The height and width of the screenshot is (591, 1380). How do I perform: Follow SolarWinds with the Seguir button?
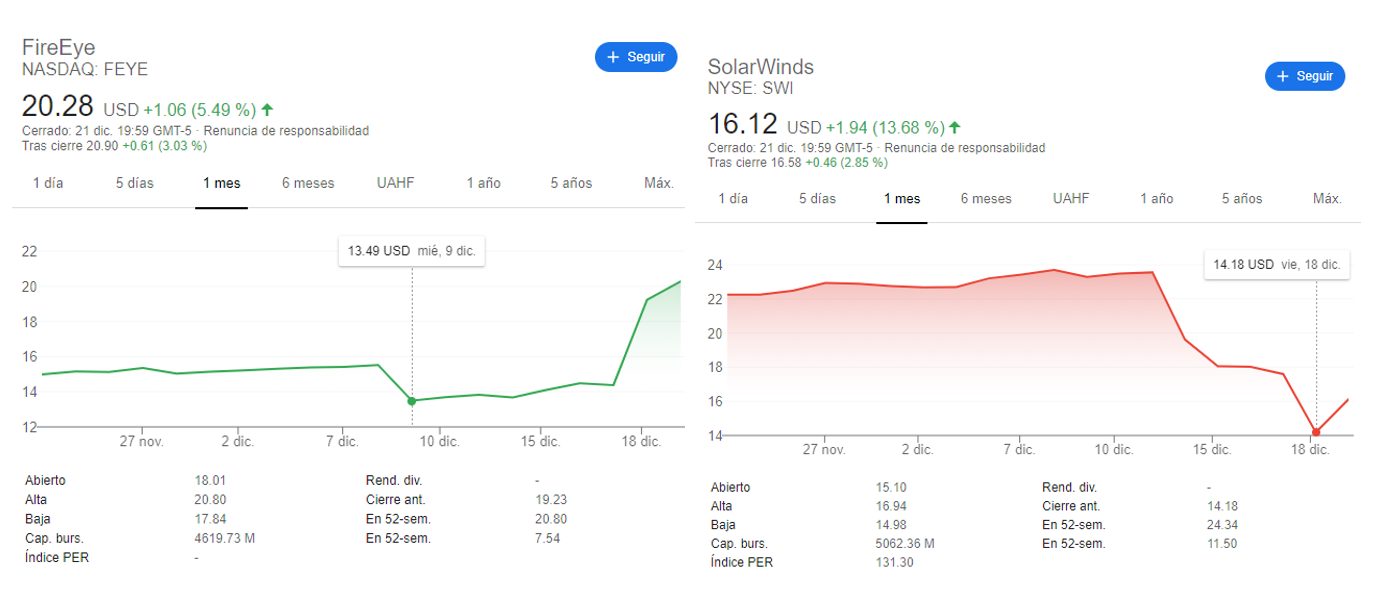point(1305,76)
